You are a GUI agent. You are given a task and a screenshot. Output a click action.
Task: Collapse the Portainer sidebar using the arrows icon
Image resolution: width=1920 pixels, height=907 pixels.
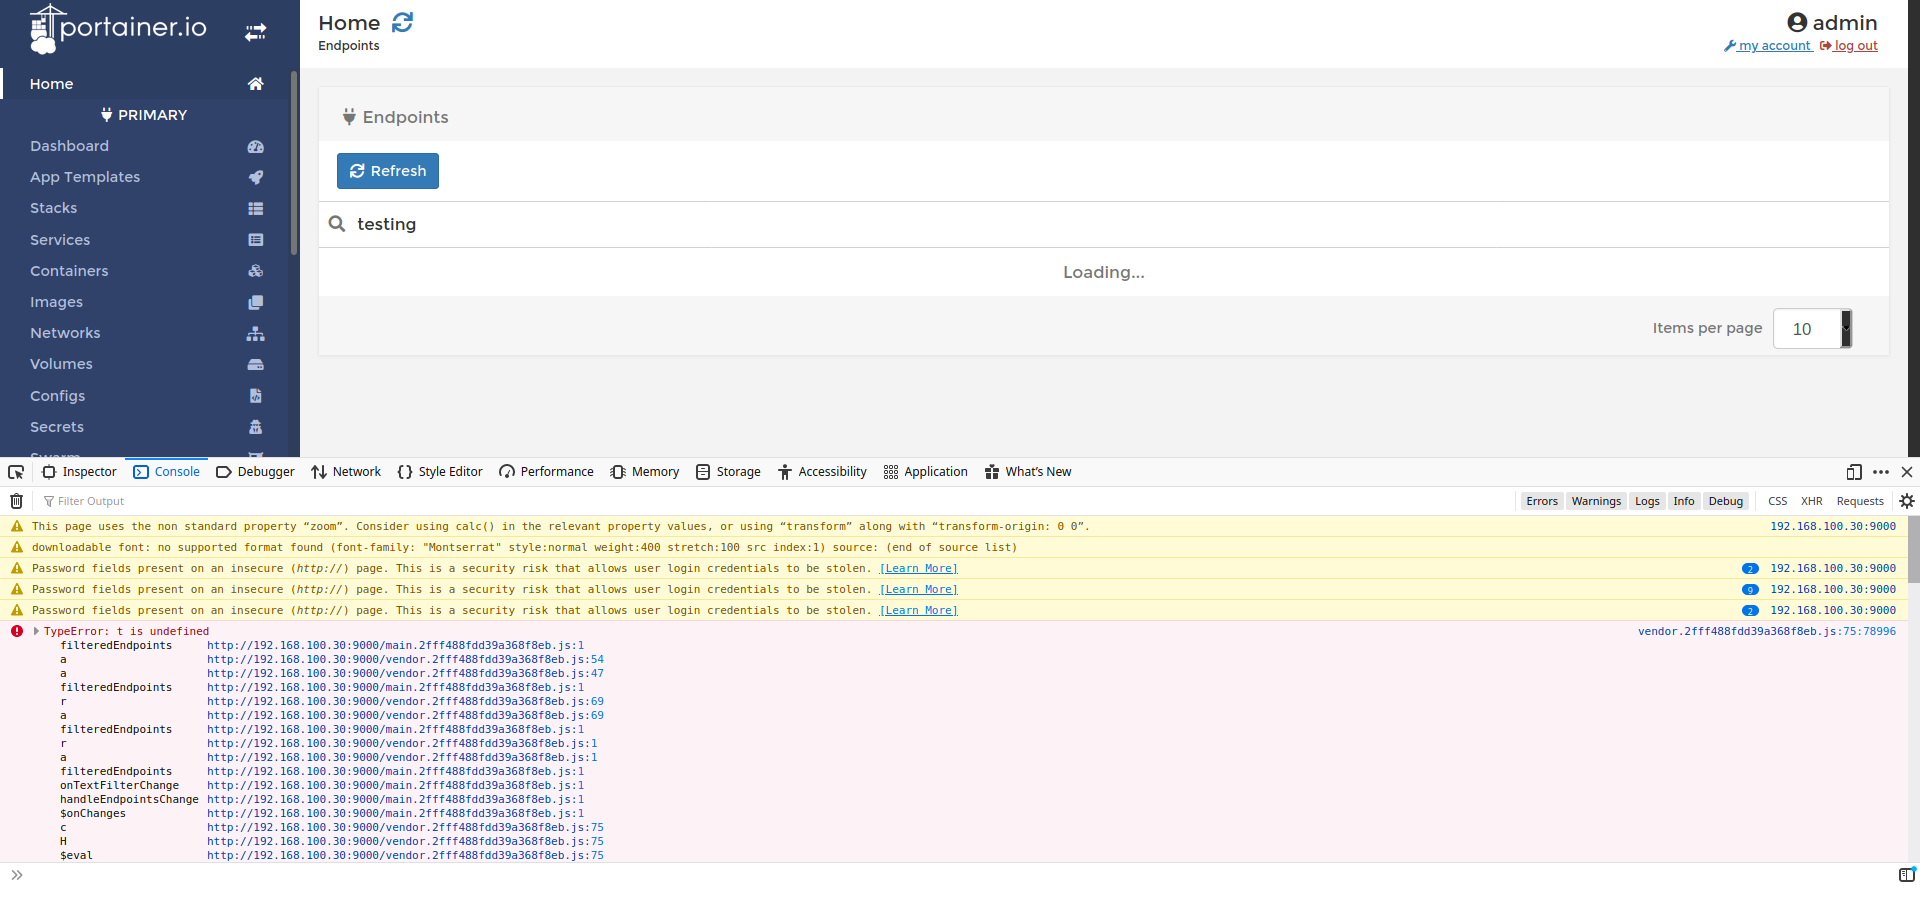pos(255,31)
